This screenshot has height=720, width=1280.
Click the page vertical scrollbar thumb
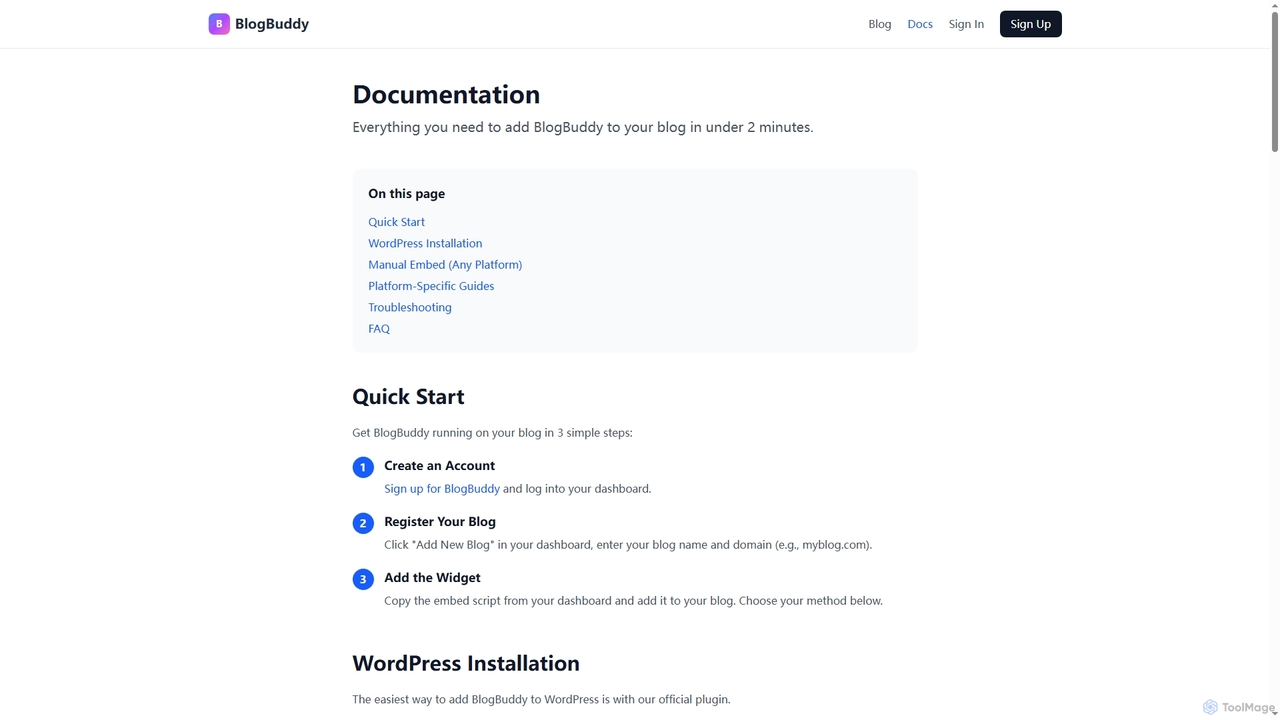1274,82
